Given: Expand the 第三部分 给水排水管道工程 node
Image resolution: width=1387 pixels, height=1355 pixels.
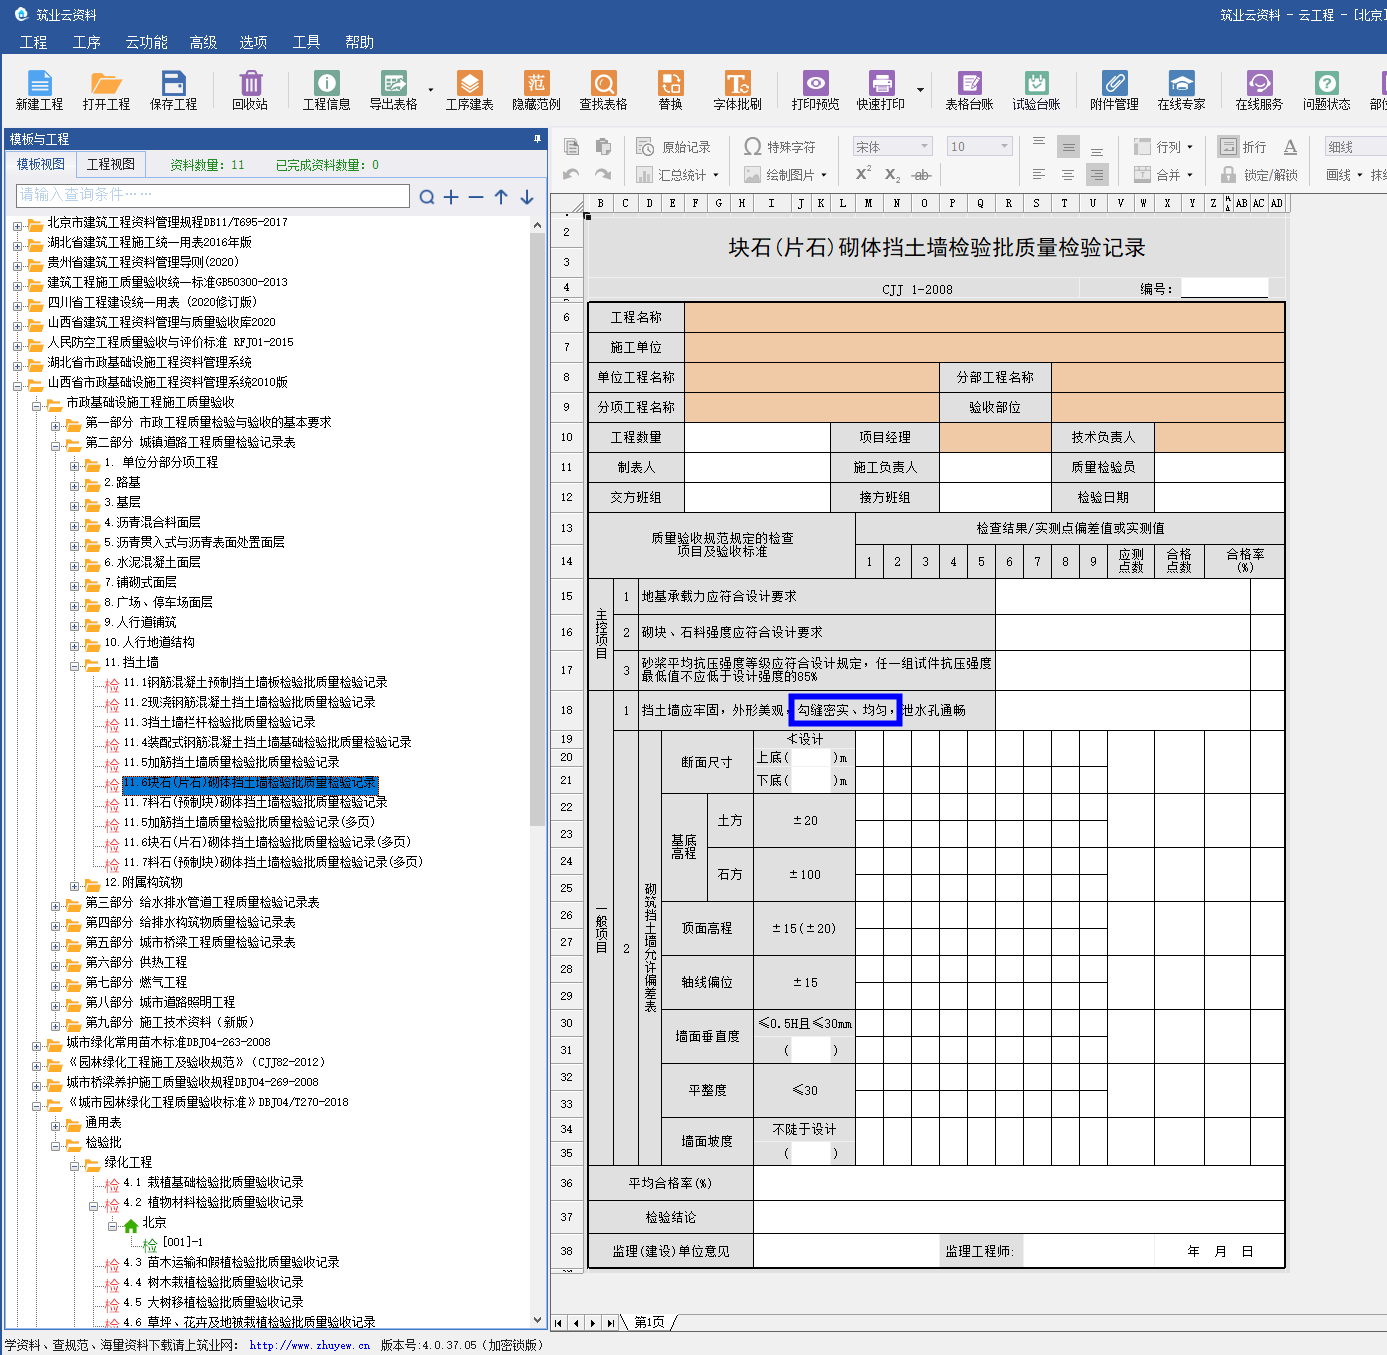Looking at the screenshot, I should coord(56,905).
